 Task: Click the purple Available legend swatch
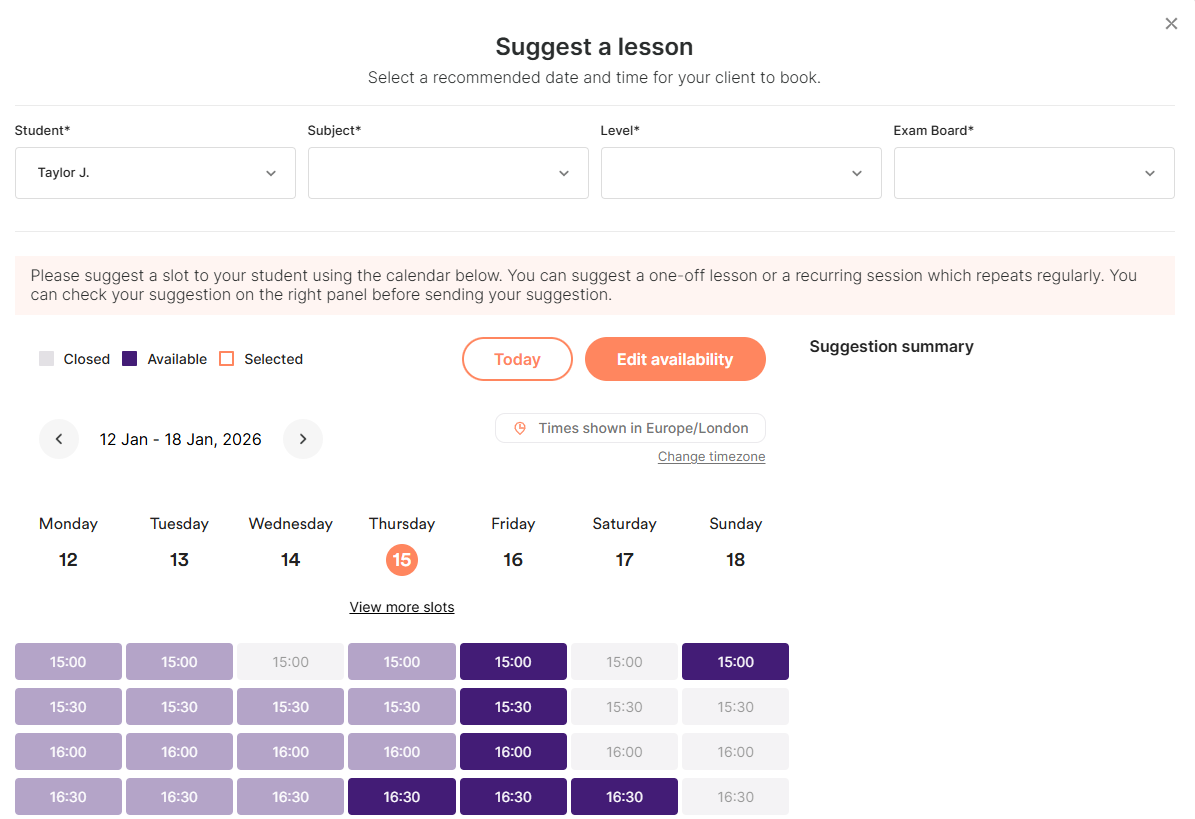129,359
